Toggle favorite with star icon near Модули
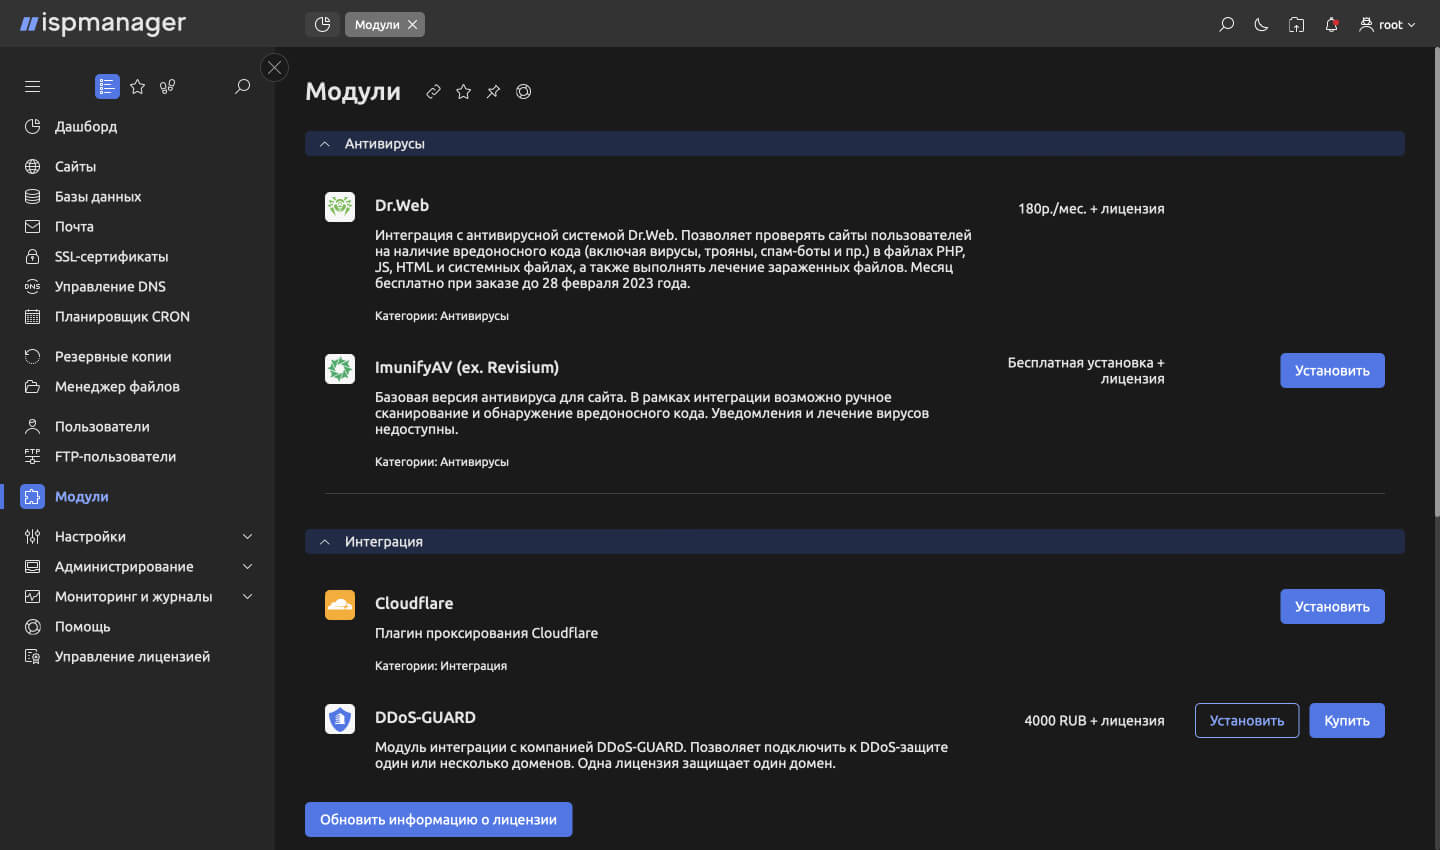Screen dimensions: 1440x850 (463, 91)
